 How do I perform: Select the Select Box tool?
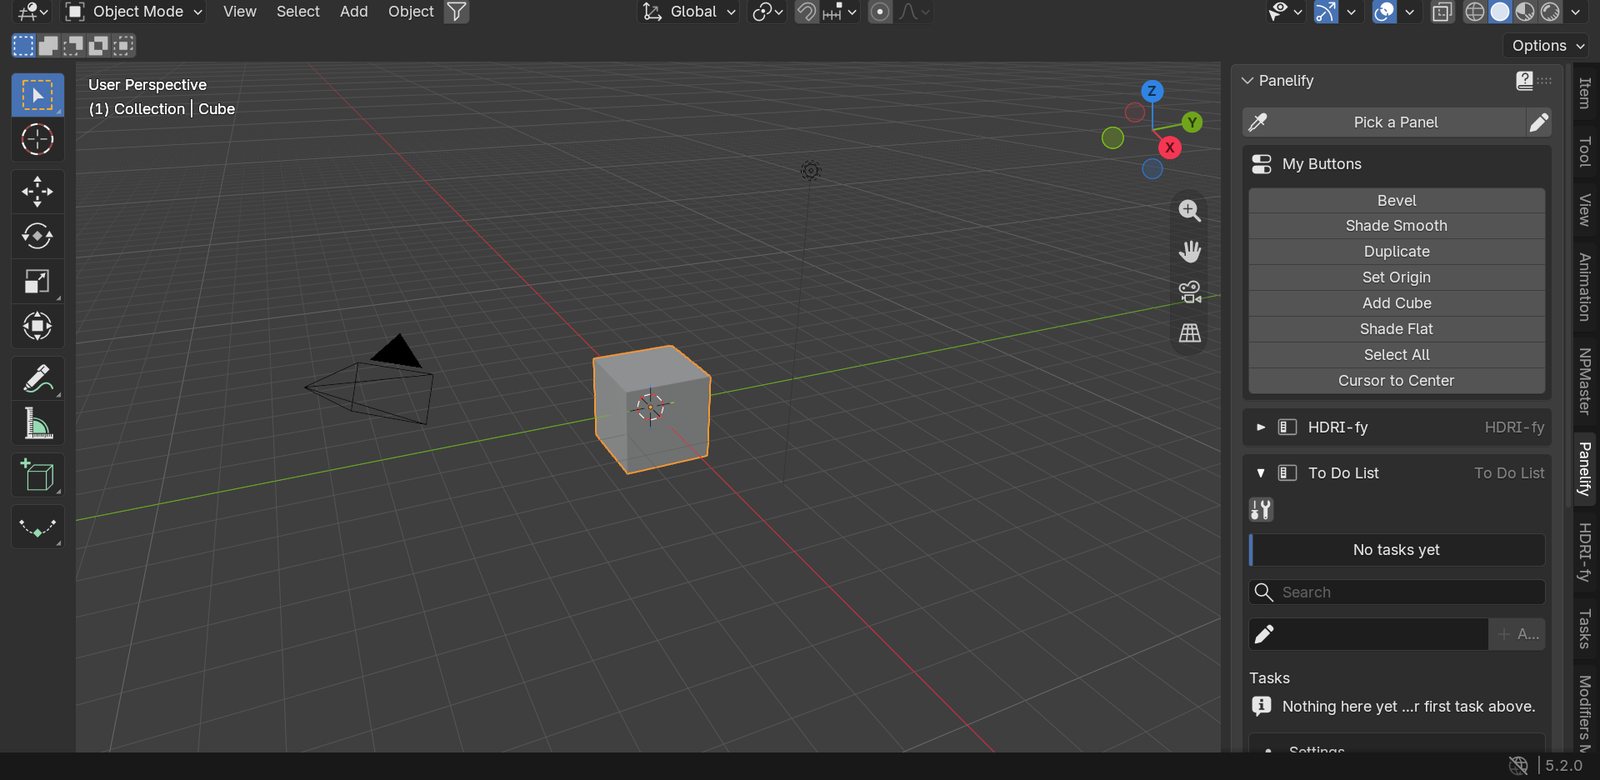pyautogui.click(x=38, y=95)
